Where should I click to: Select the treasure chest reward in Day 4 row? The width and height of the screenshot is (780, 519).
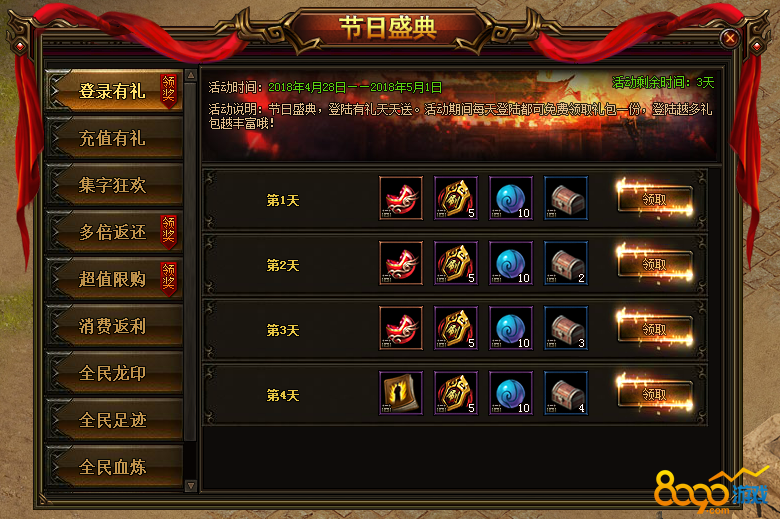[566, 393]
